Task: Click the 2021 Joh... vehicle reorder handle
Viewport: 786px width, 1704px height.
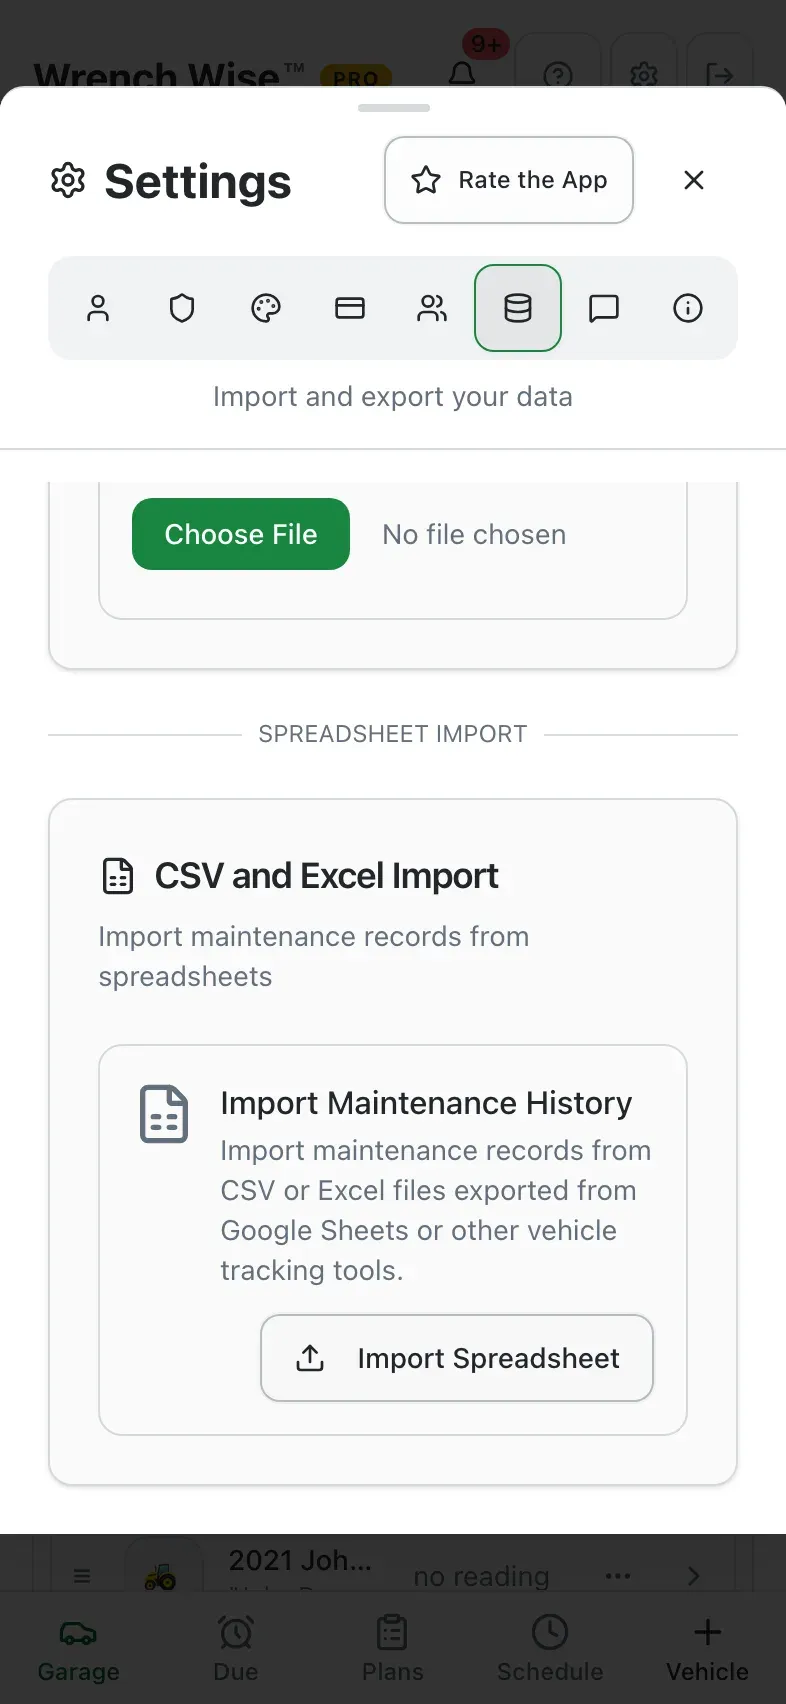Action: (82, 1576)
